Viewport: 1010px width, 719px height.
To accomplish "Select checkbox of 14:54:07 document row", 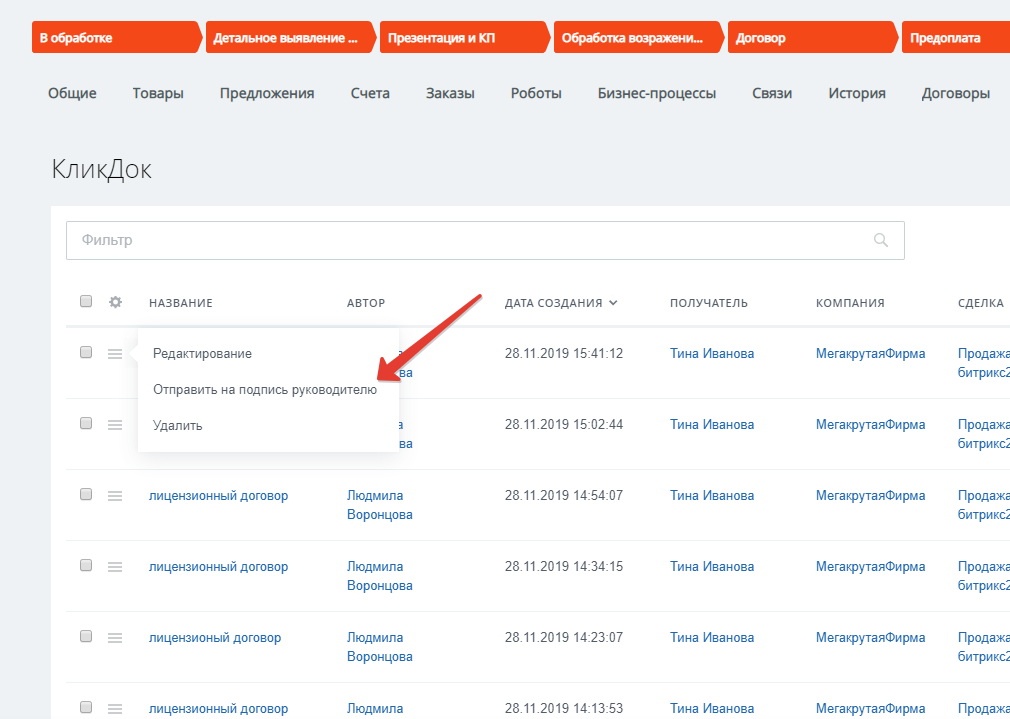I will click(x=86, y=495).
